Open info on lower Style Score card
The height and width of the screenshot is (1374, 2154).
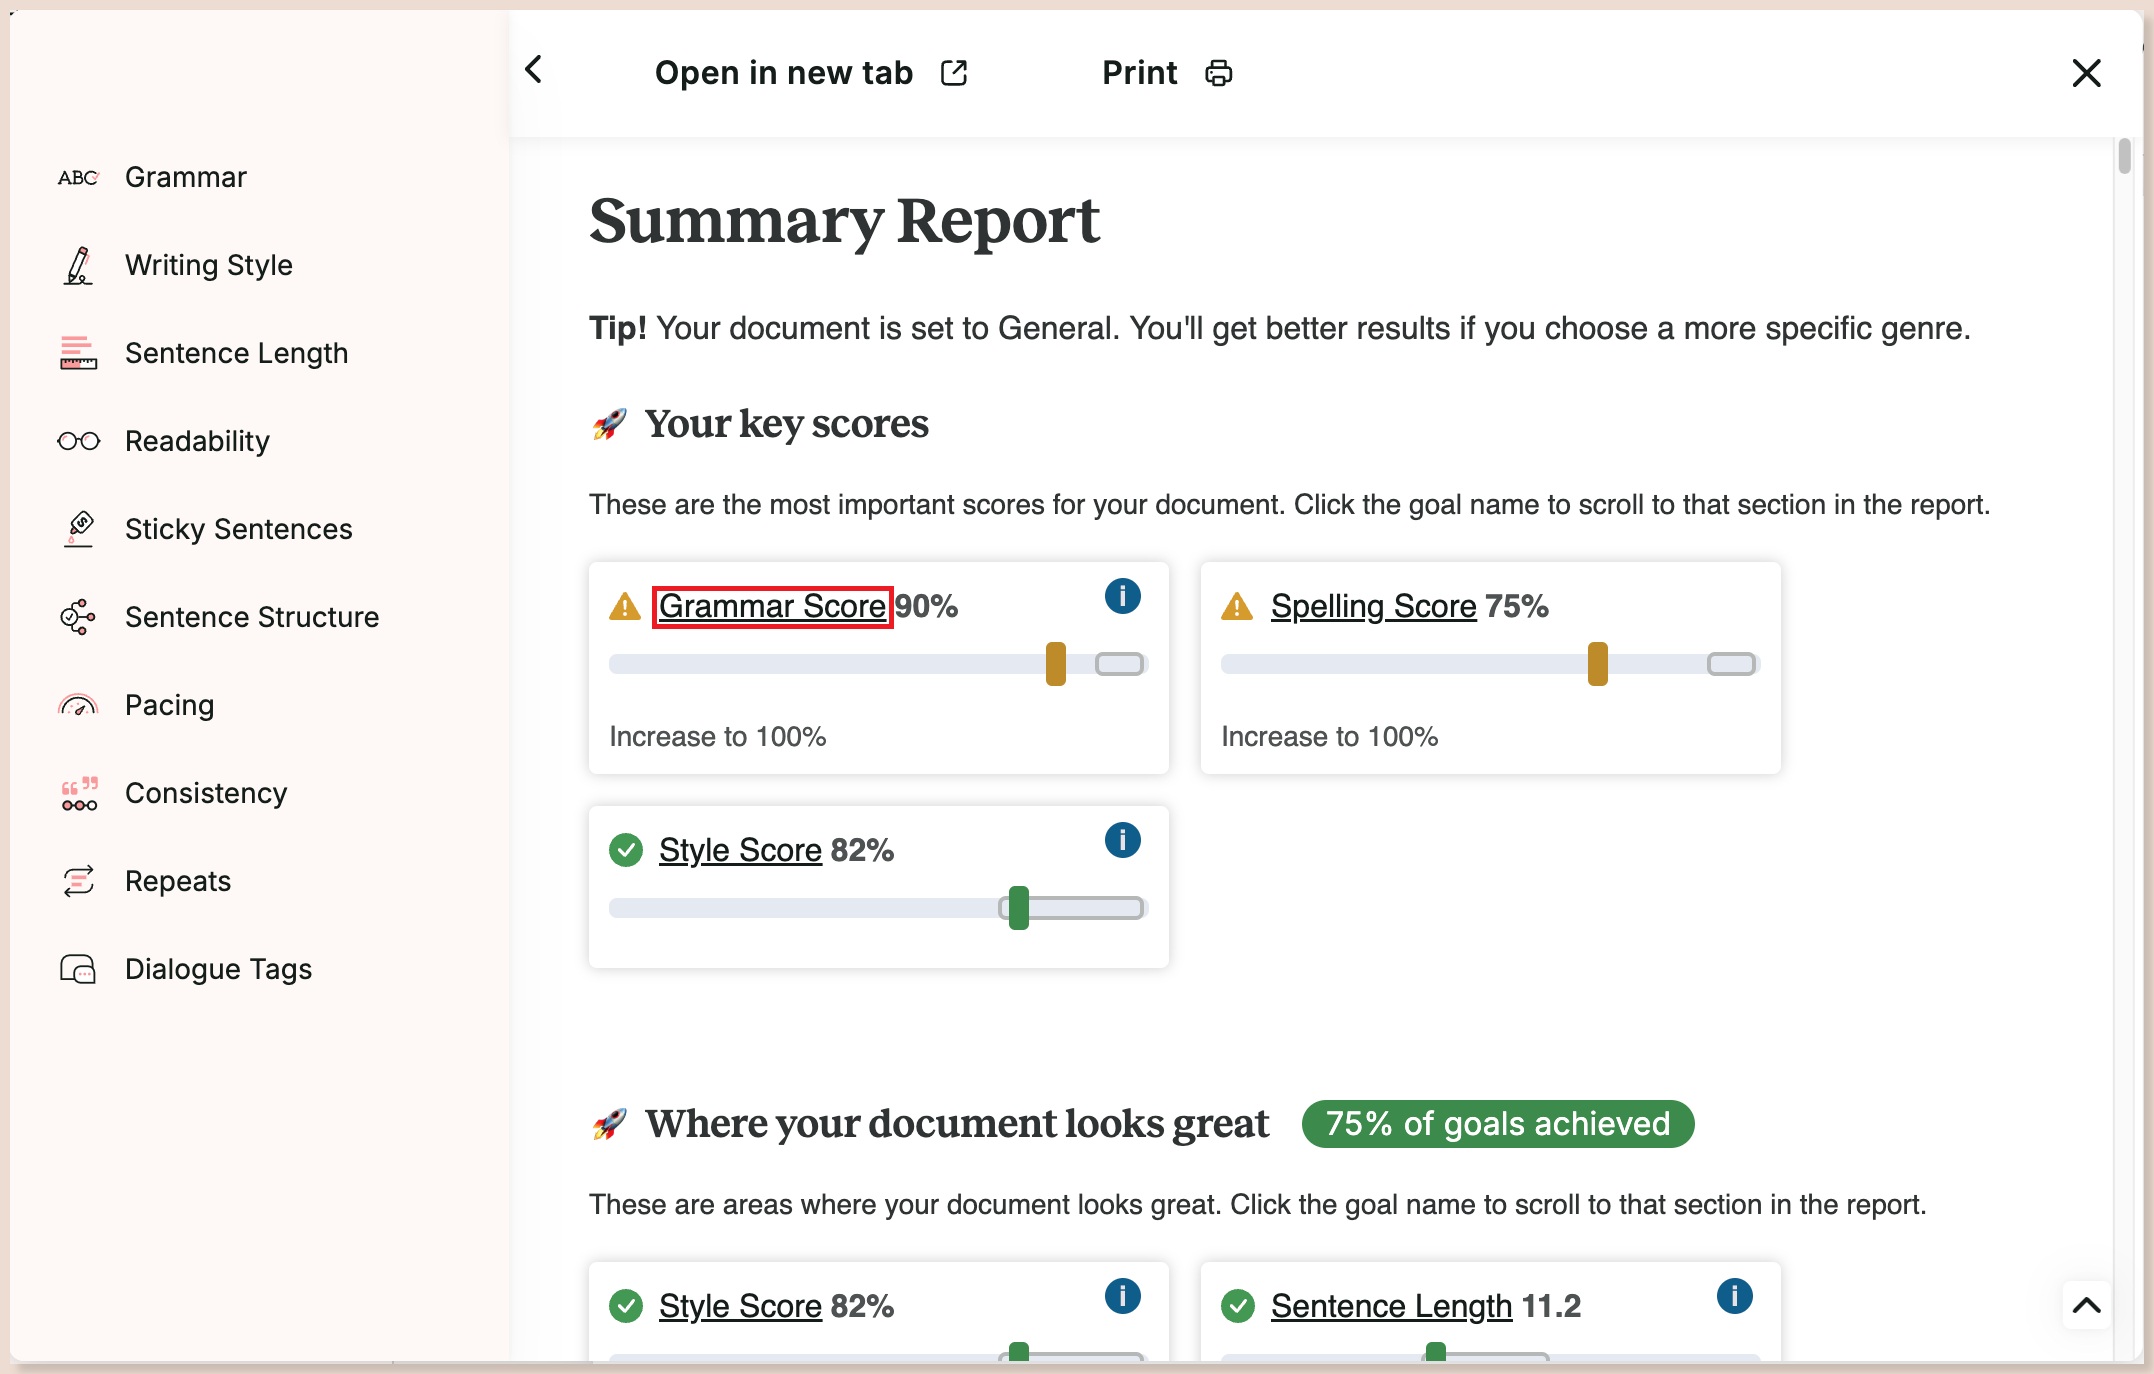coord(1122,1296)
